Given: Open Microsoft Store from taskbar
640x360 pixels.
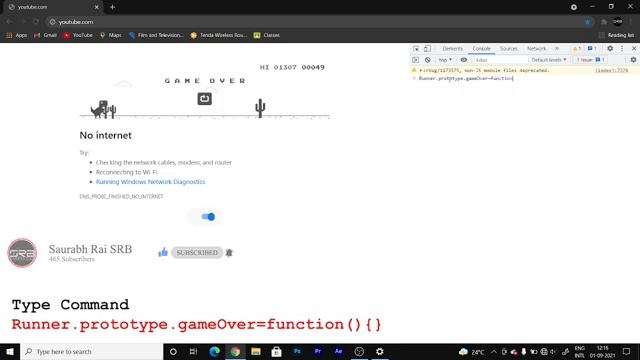Looking at the screenshot, I should pyautogui.click(x=276, y=351).
